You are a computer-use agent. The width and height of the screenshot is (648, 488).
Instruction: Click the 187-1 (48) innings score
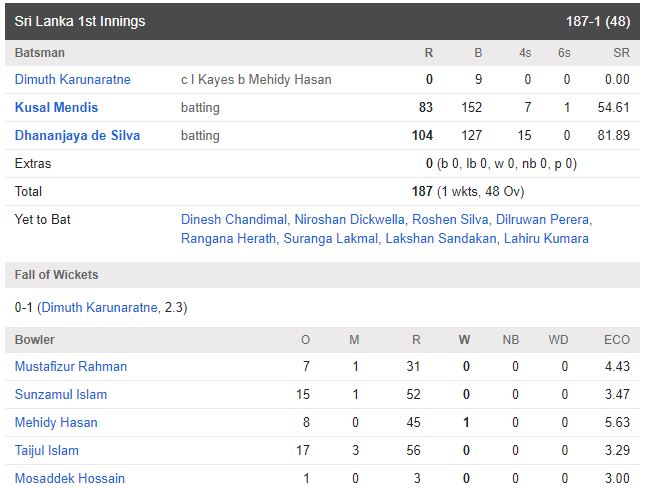598,21
